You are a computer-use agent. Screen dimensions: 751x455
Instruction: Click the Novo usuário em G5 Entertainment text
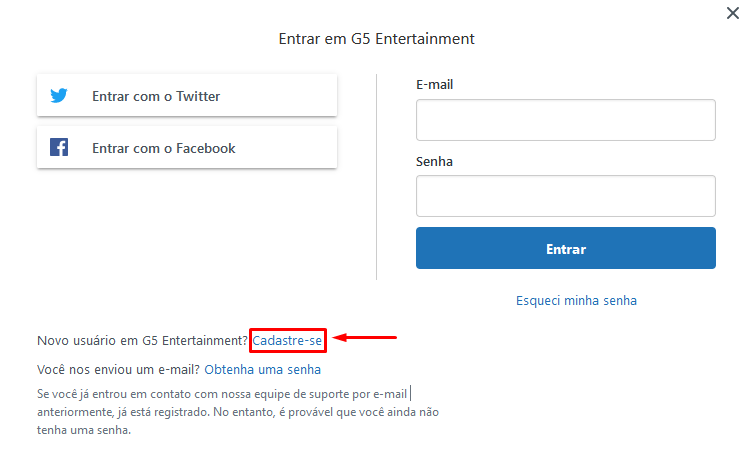142,341
